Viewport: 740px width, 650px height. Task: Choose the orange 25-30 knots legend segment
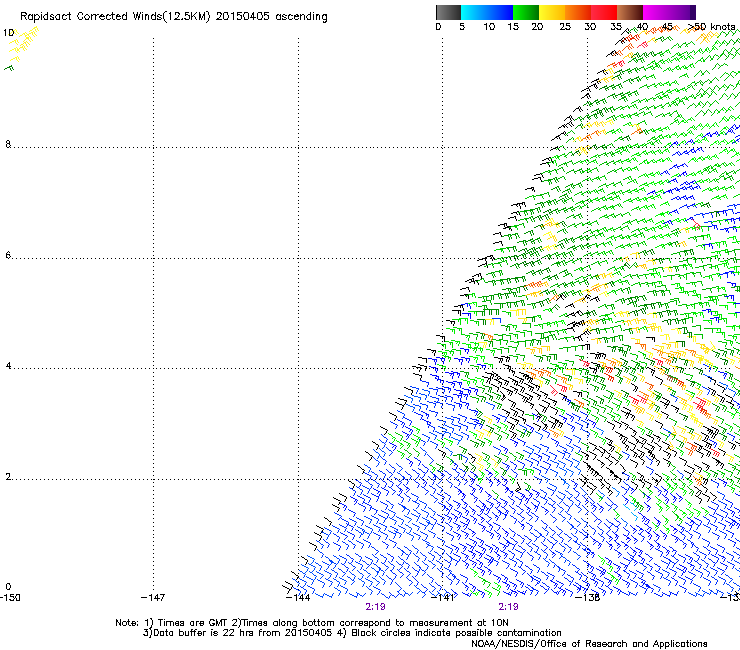point(578,12)
